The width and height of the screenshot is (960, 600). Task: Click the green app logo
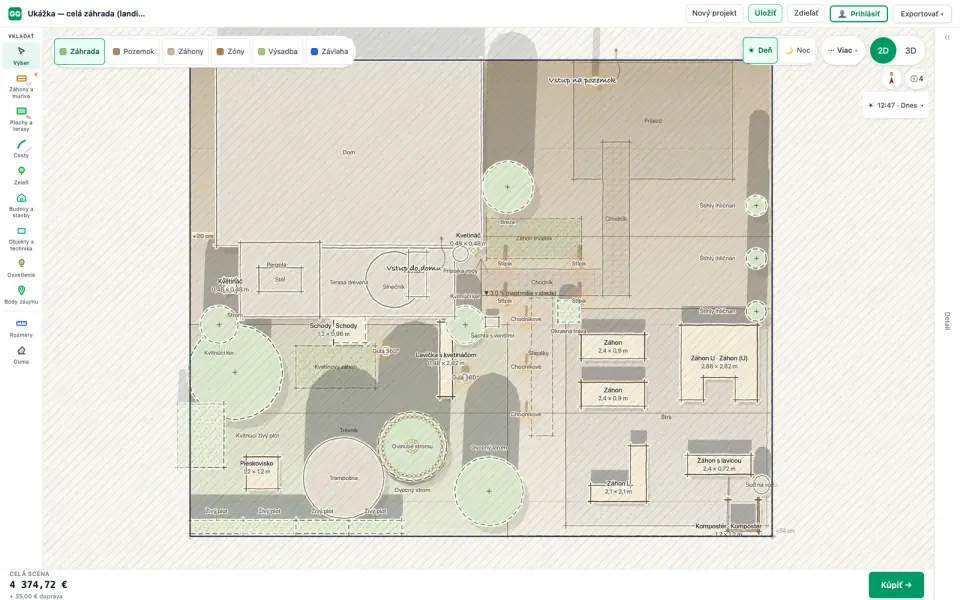tap(15, 13)
